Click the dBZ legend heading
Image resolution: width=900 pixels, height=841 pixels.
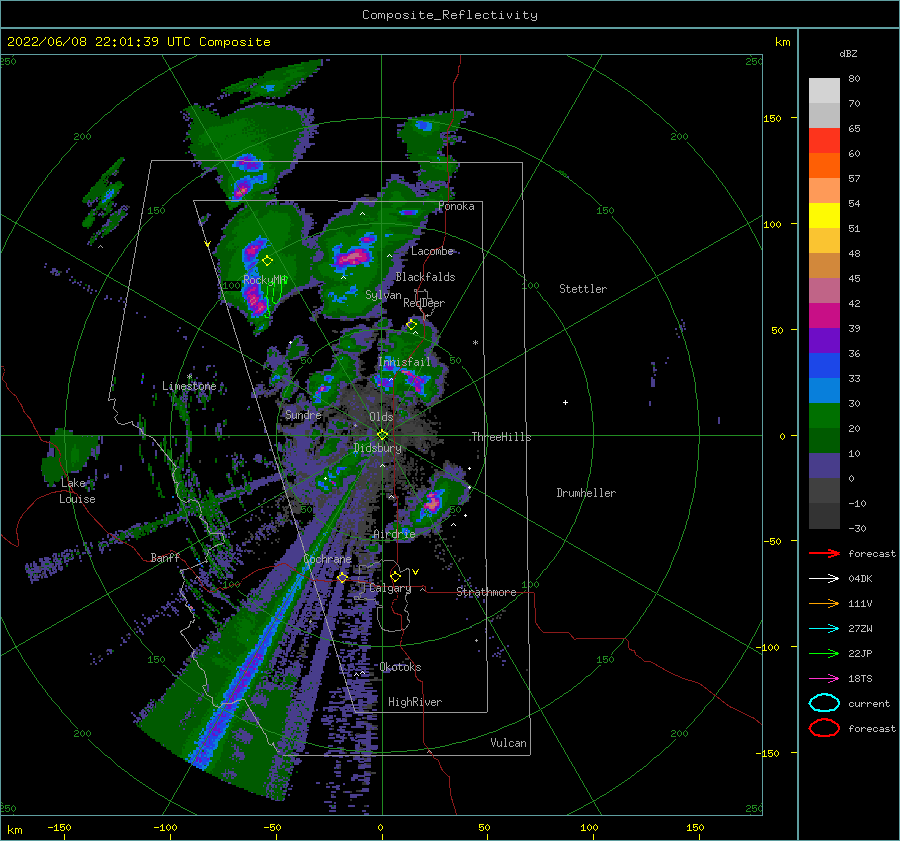click(x=848, y=53)
